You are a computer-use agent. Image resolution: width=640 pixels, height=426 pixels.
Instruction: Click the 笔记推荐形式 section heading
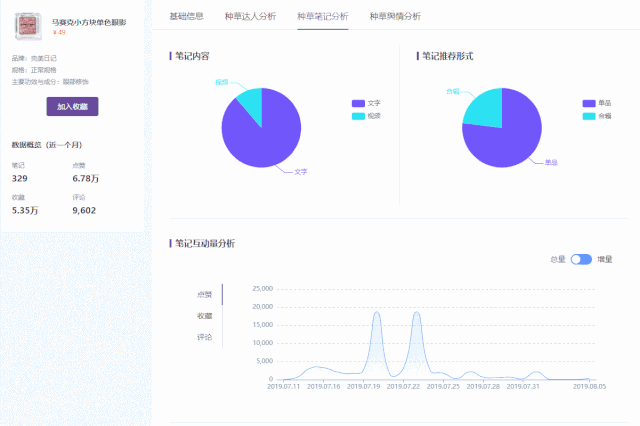[x=447, y=56]
